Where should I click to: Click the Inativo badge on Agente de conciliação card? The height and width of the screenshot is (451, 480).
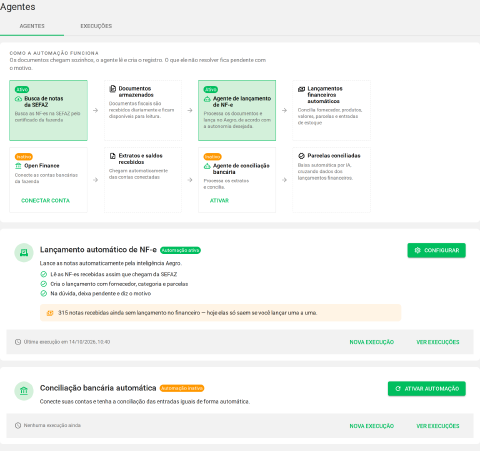212,157
